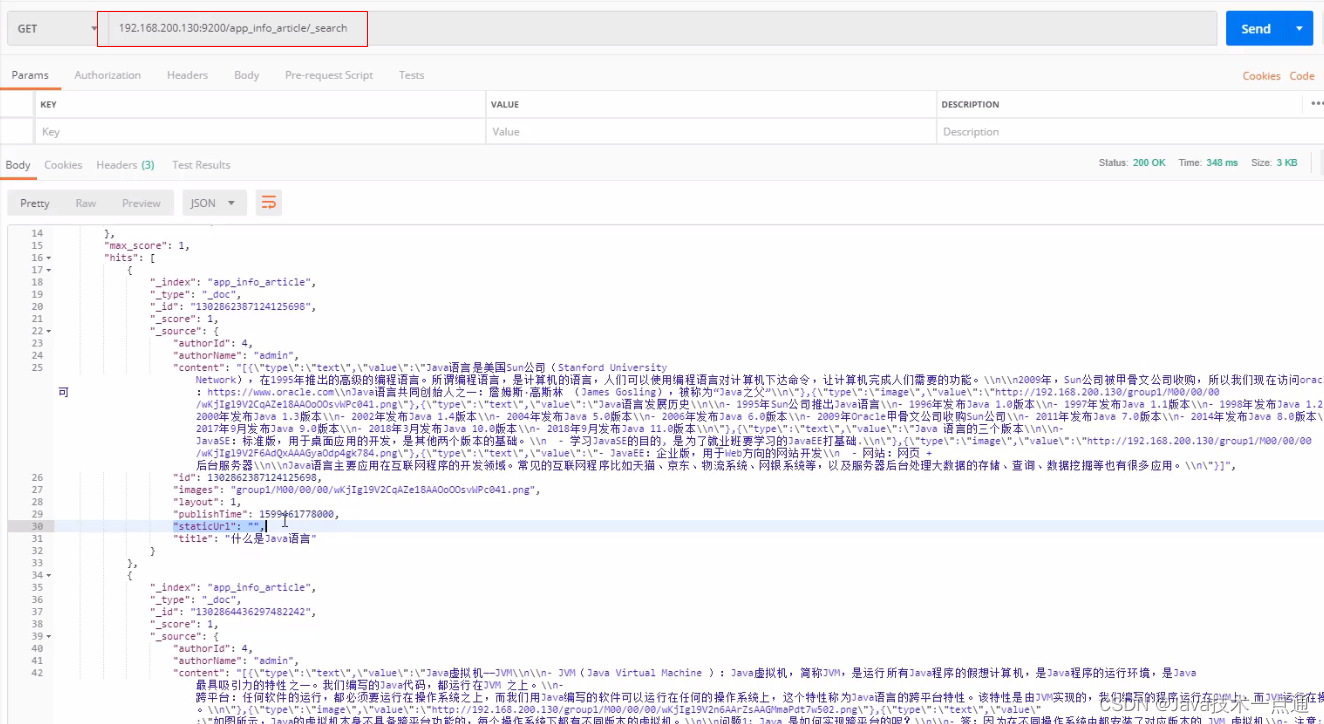Viewport: 1324px width, 724px height.
Task: Click "_index" value on line 35
Action: (261, 587)
